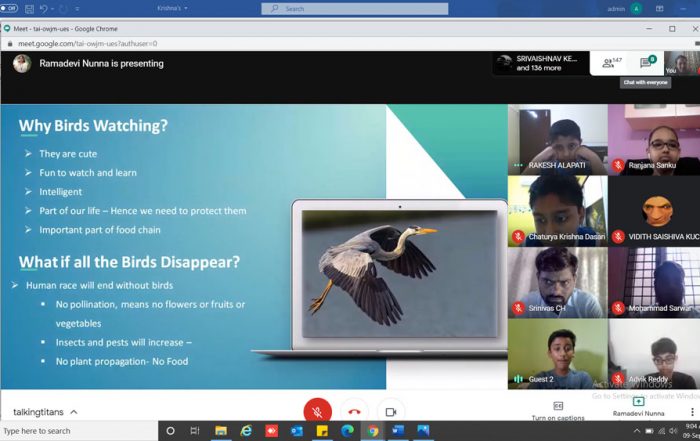Click the 'Why Birds Watching?' slide heading
Image resolution: width=700 pixels, height=441 pixels.
[93, 125]
